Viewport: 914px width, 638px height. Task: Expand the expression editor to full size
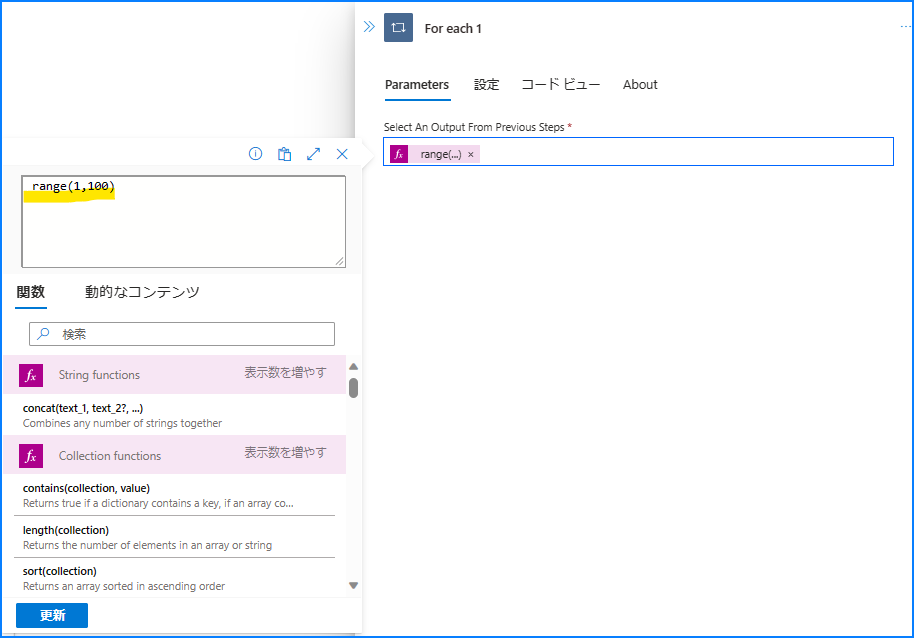pos(314,154)
